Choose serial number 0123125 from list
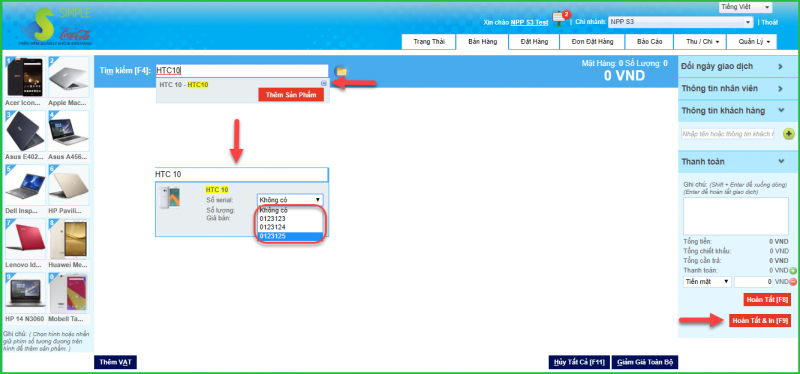Screen dimensions: 800x374 (290, 236)
